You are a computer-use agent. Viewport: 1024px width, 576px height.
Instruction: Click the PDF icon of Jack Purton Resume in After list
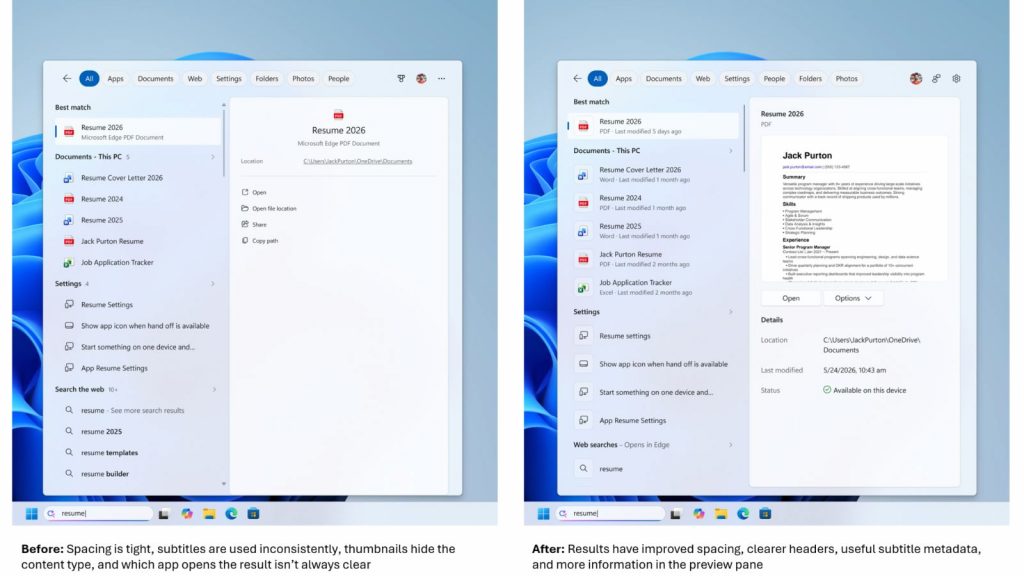(x=583, y=259)
